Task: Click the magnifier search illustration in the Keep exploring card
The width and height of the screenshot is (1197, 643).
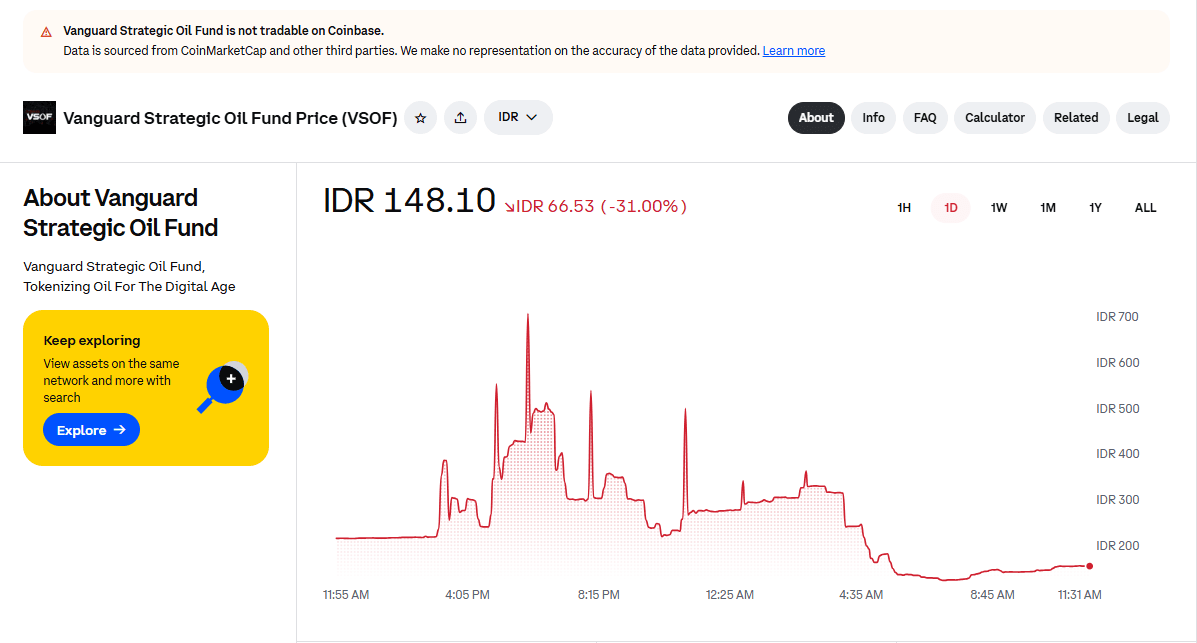Action: click(223, 387)
